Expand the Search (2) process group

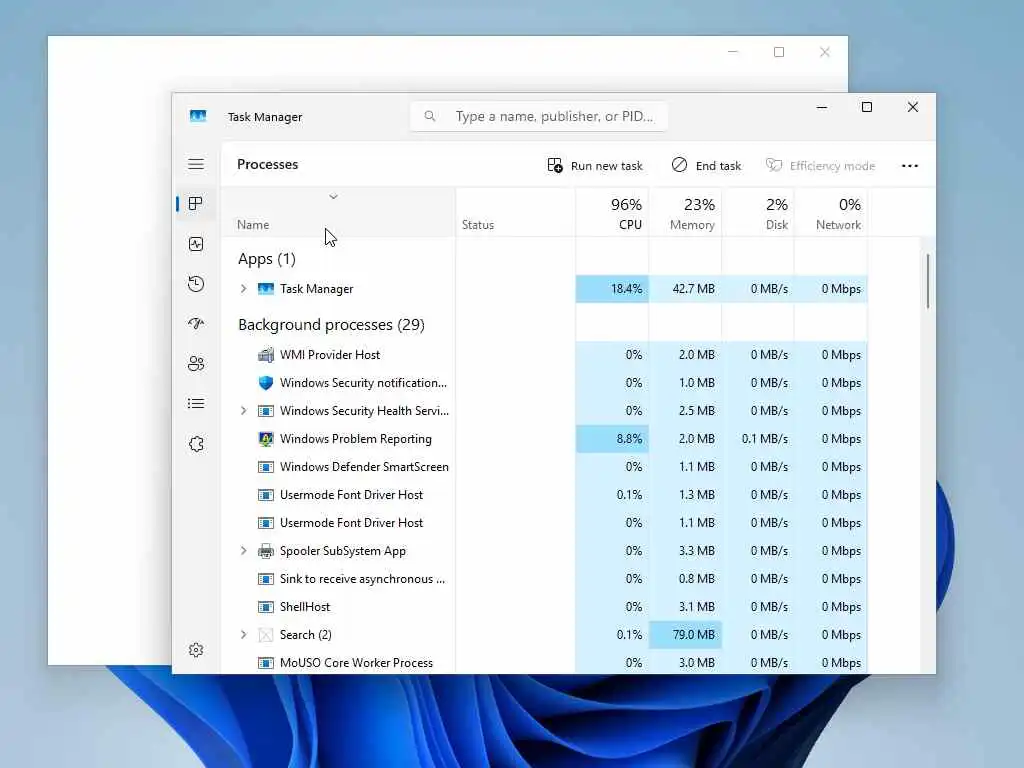pyautogui.click(x=244, y=635)
